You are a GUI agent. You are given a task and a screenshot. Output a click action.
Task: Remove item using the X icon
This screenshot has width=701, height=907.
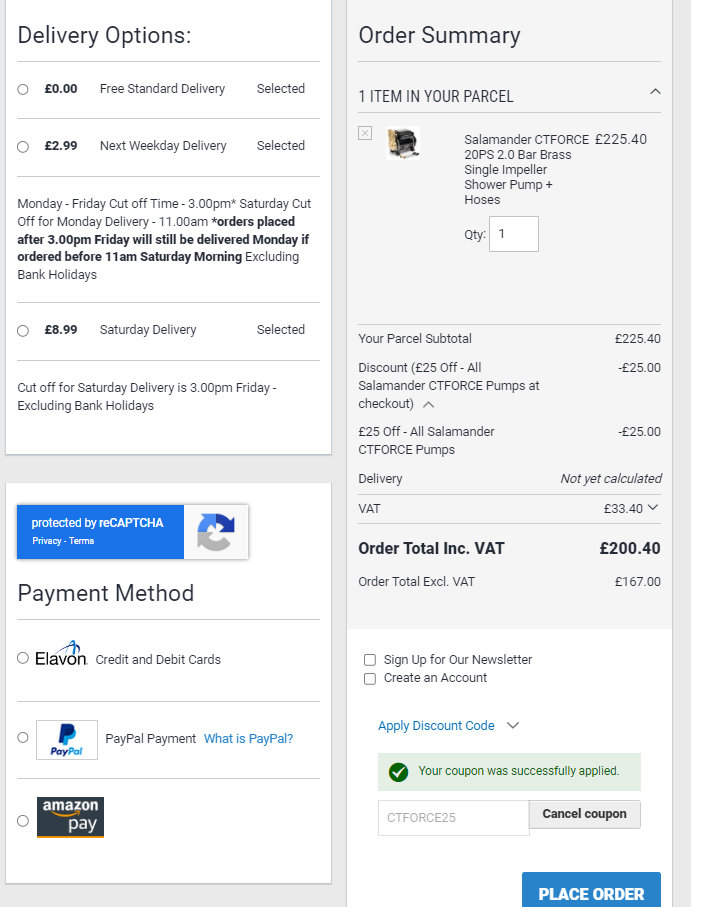click(365, 133)
